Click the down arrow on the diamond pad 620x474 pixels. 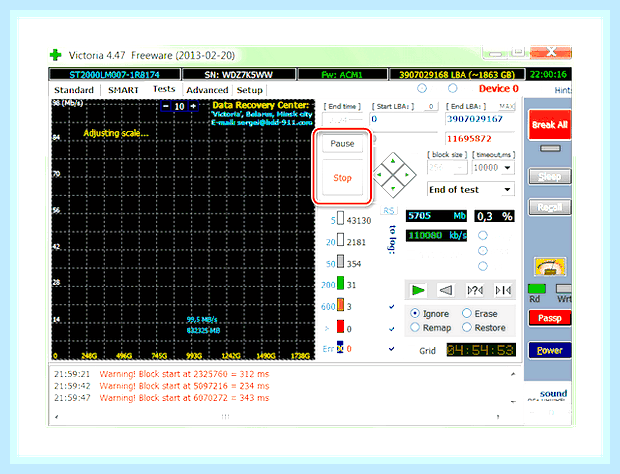(393, 189)
